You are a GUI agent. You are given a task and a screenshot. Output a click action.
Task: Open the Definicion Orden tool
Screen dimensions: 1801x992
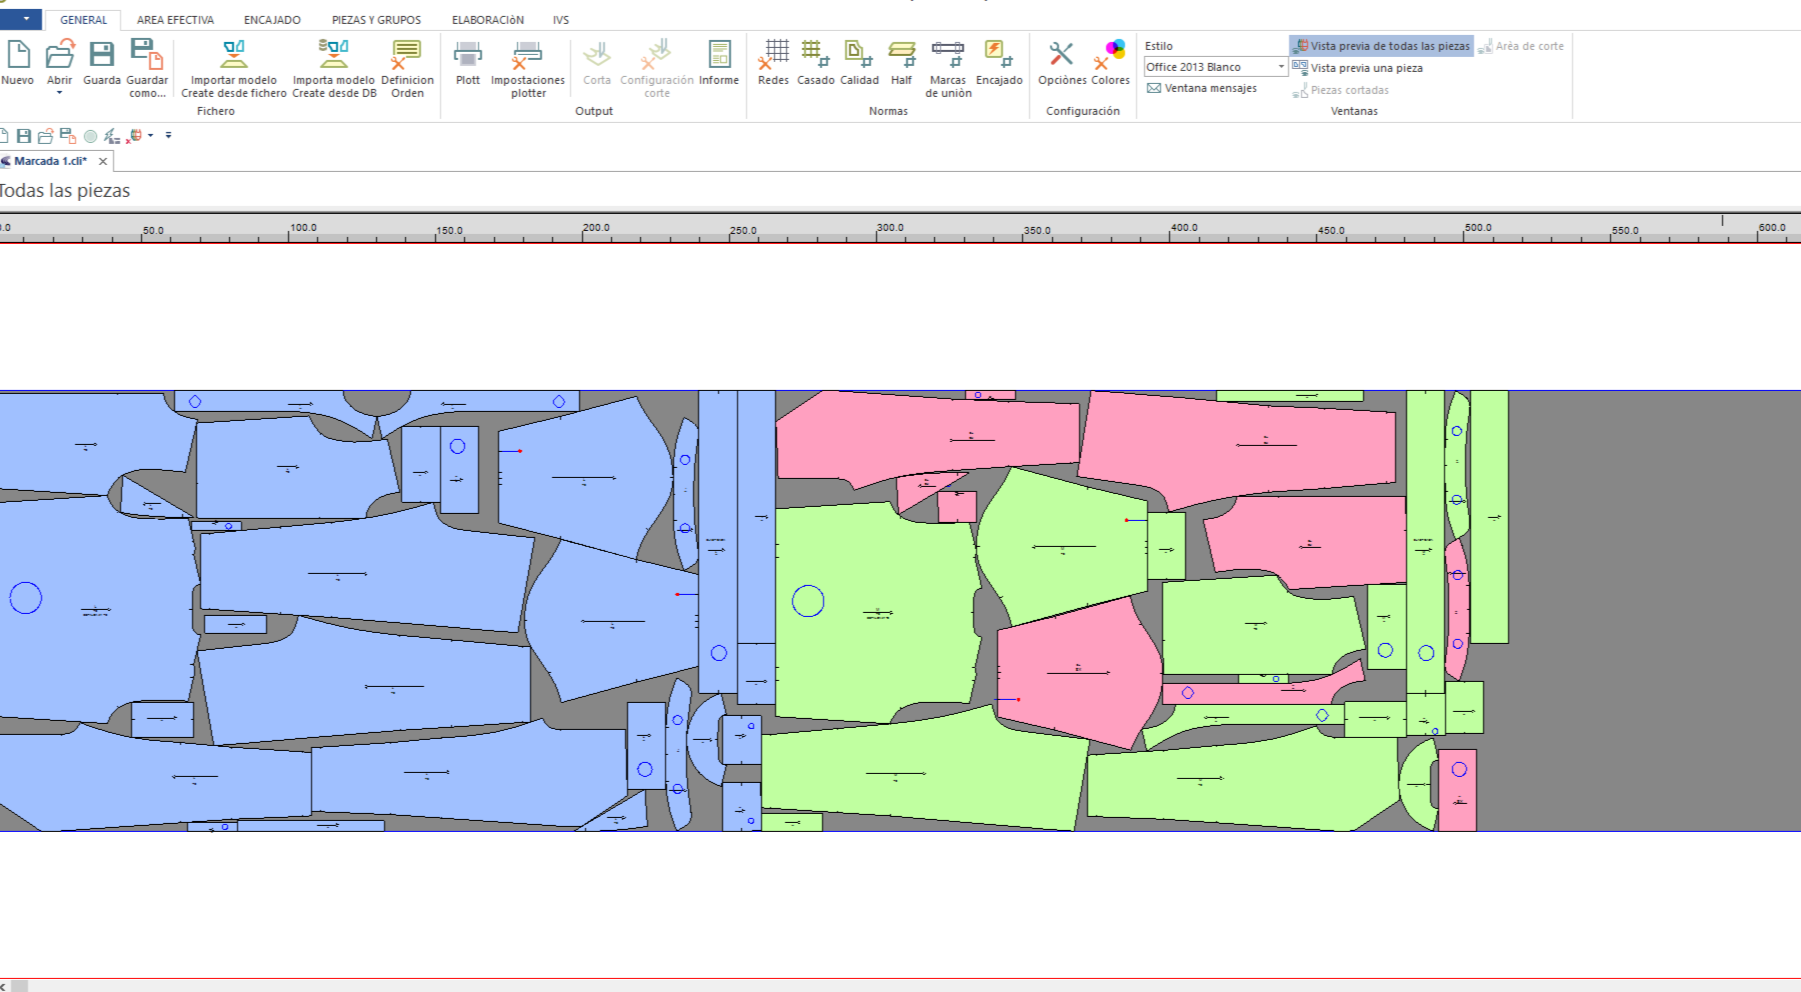pos(407,55)
